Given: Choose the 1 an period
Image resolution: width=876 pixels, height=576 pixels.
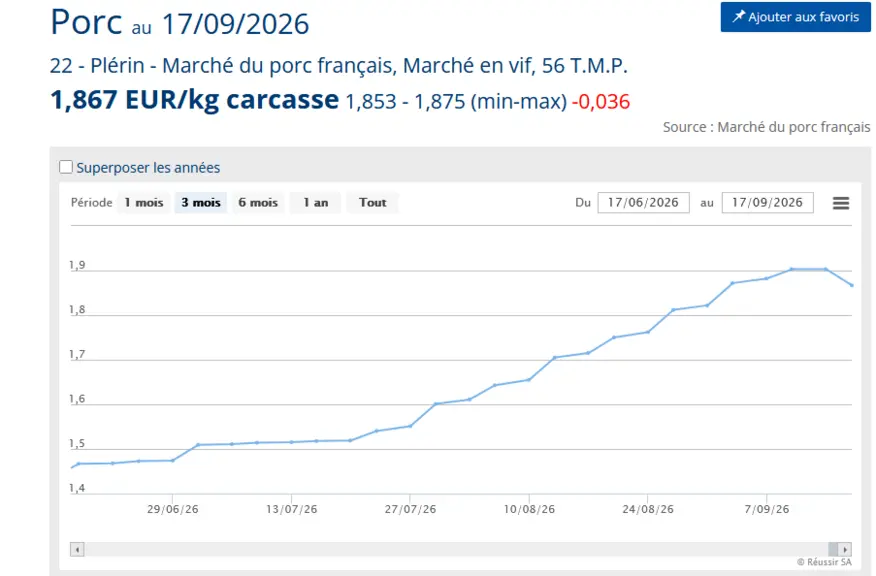Looking at the screenshot, I should point(316,202).
